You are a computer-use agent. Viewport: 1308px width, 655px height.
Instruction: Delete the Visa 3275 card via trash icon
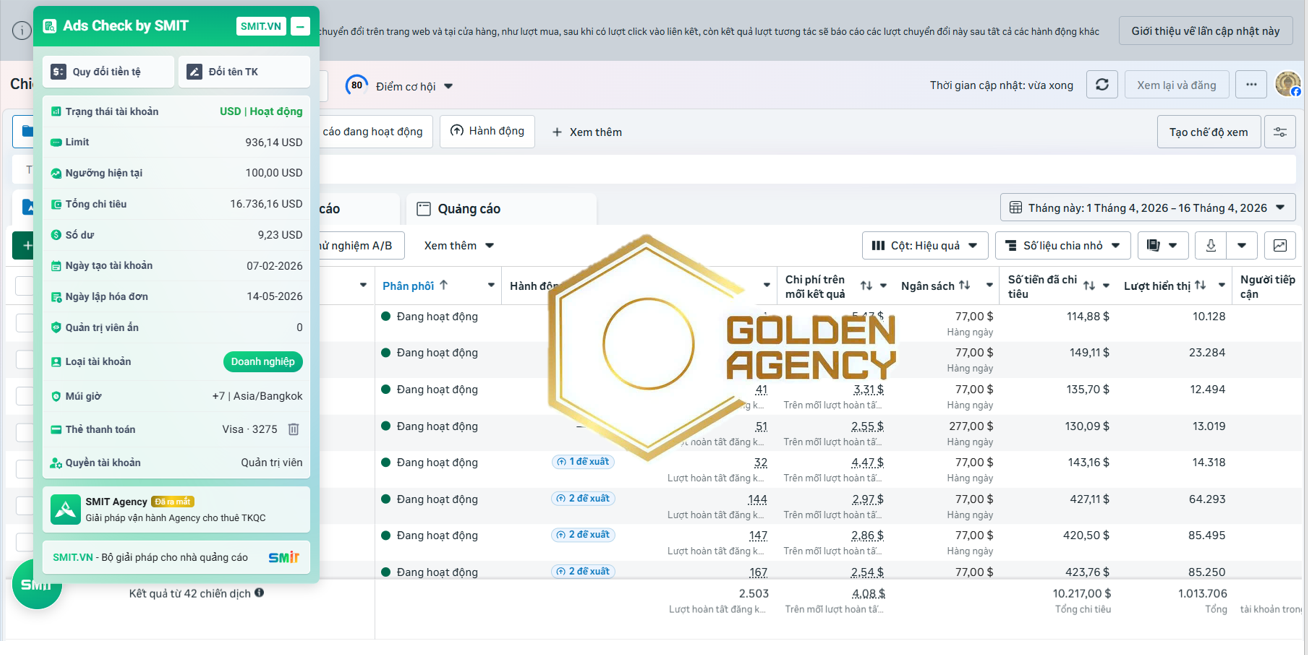point(294,429)
